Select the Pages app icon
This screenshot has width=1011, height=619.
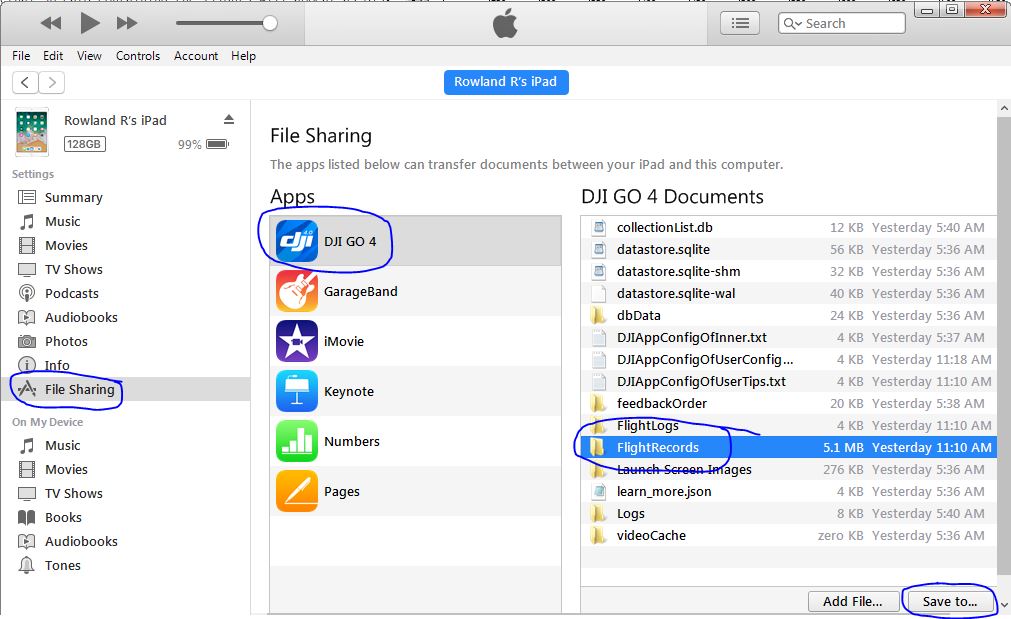tap(297, 491)
